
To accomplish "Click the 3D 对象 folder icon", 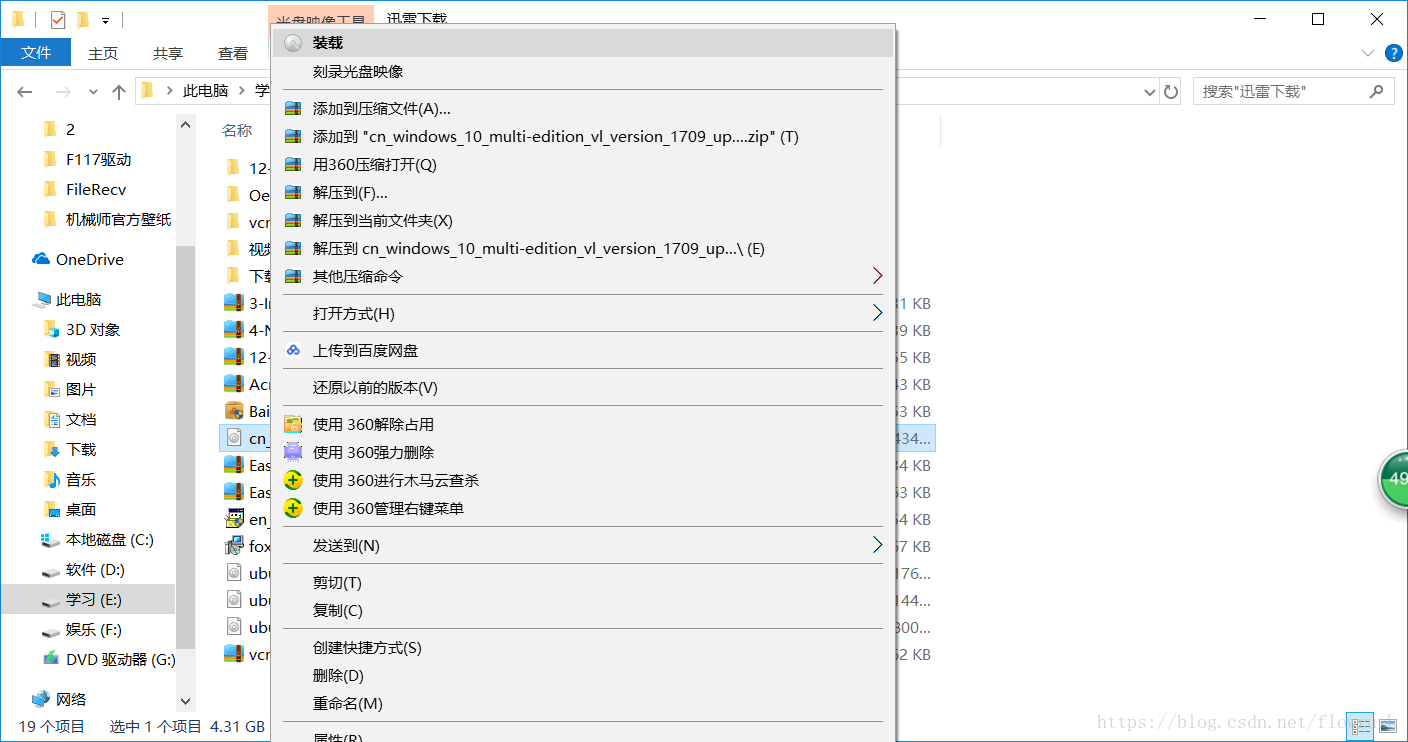I will (51, 329).
